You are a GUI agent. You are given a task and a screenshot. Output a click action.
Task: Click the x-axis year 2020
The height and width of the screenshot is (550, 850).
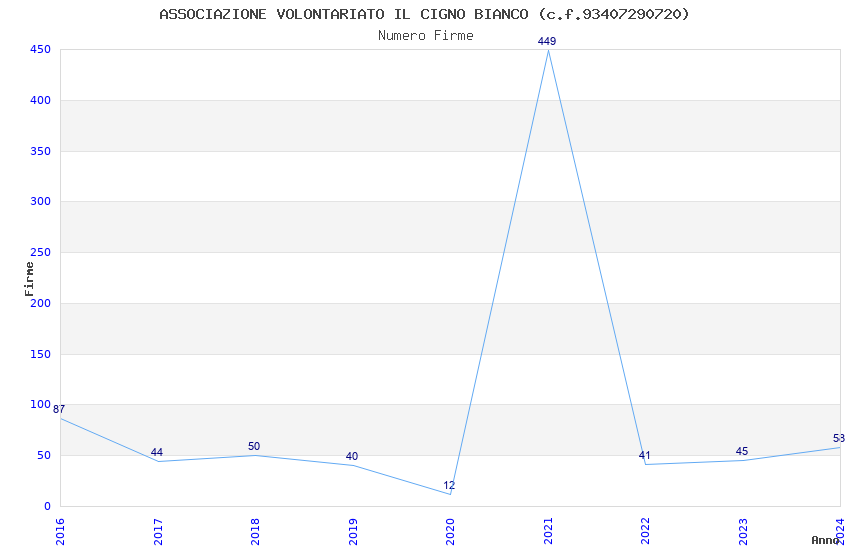[450, 532]
